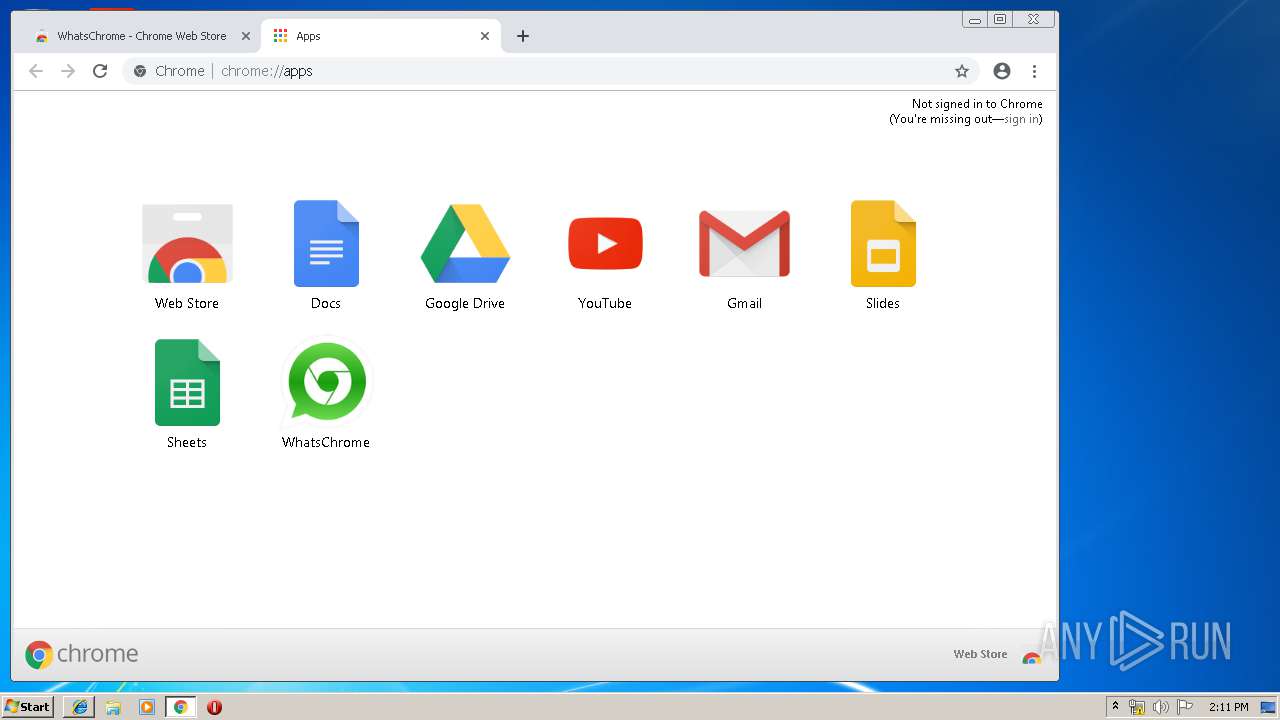Open the profile account icon
The image size is (1280, 720).
(1002, 71)
